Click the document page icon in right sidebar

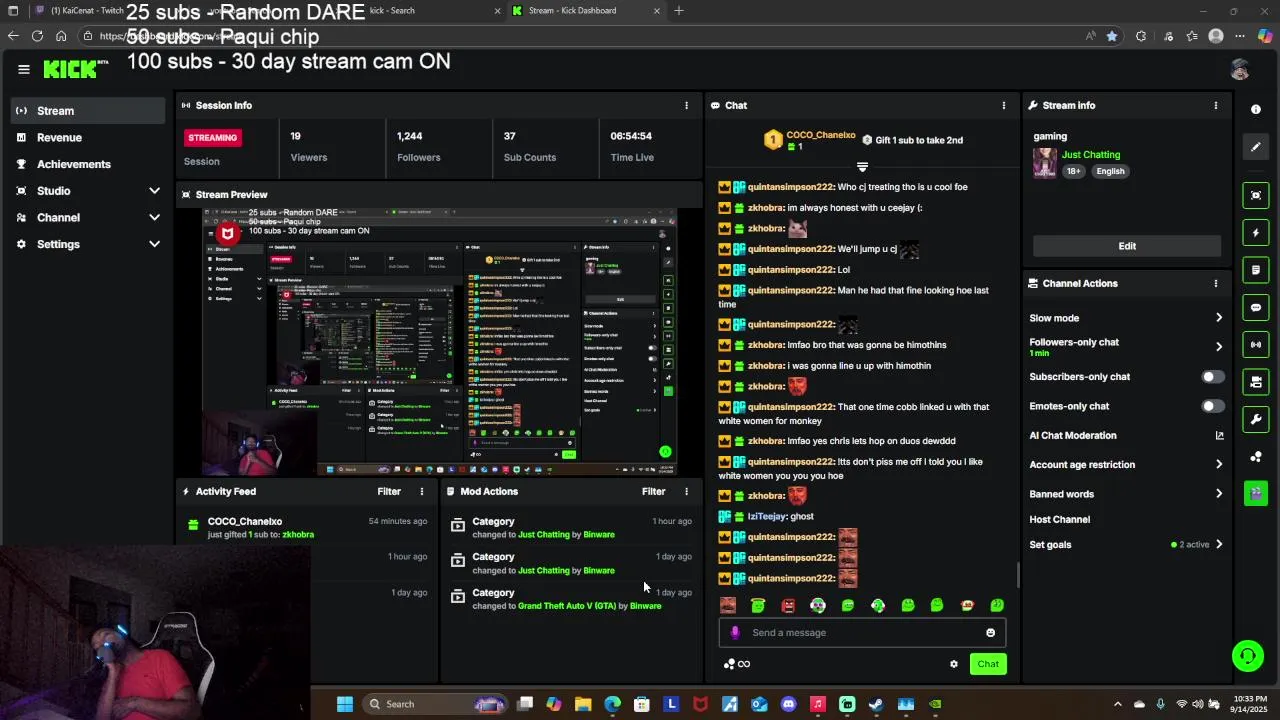tap(1256, 270)
